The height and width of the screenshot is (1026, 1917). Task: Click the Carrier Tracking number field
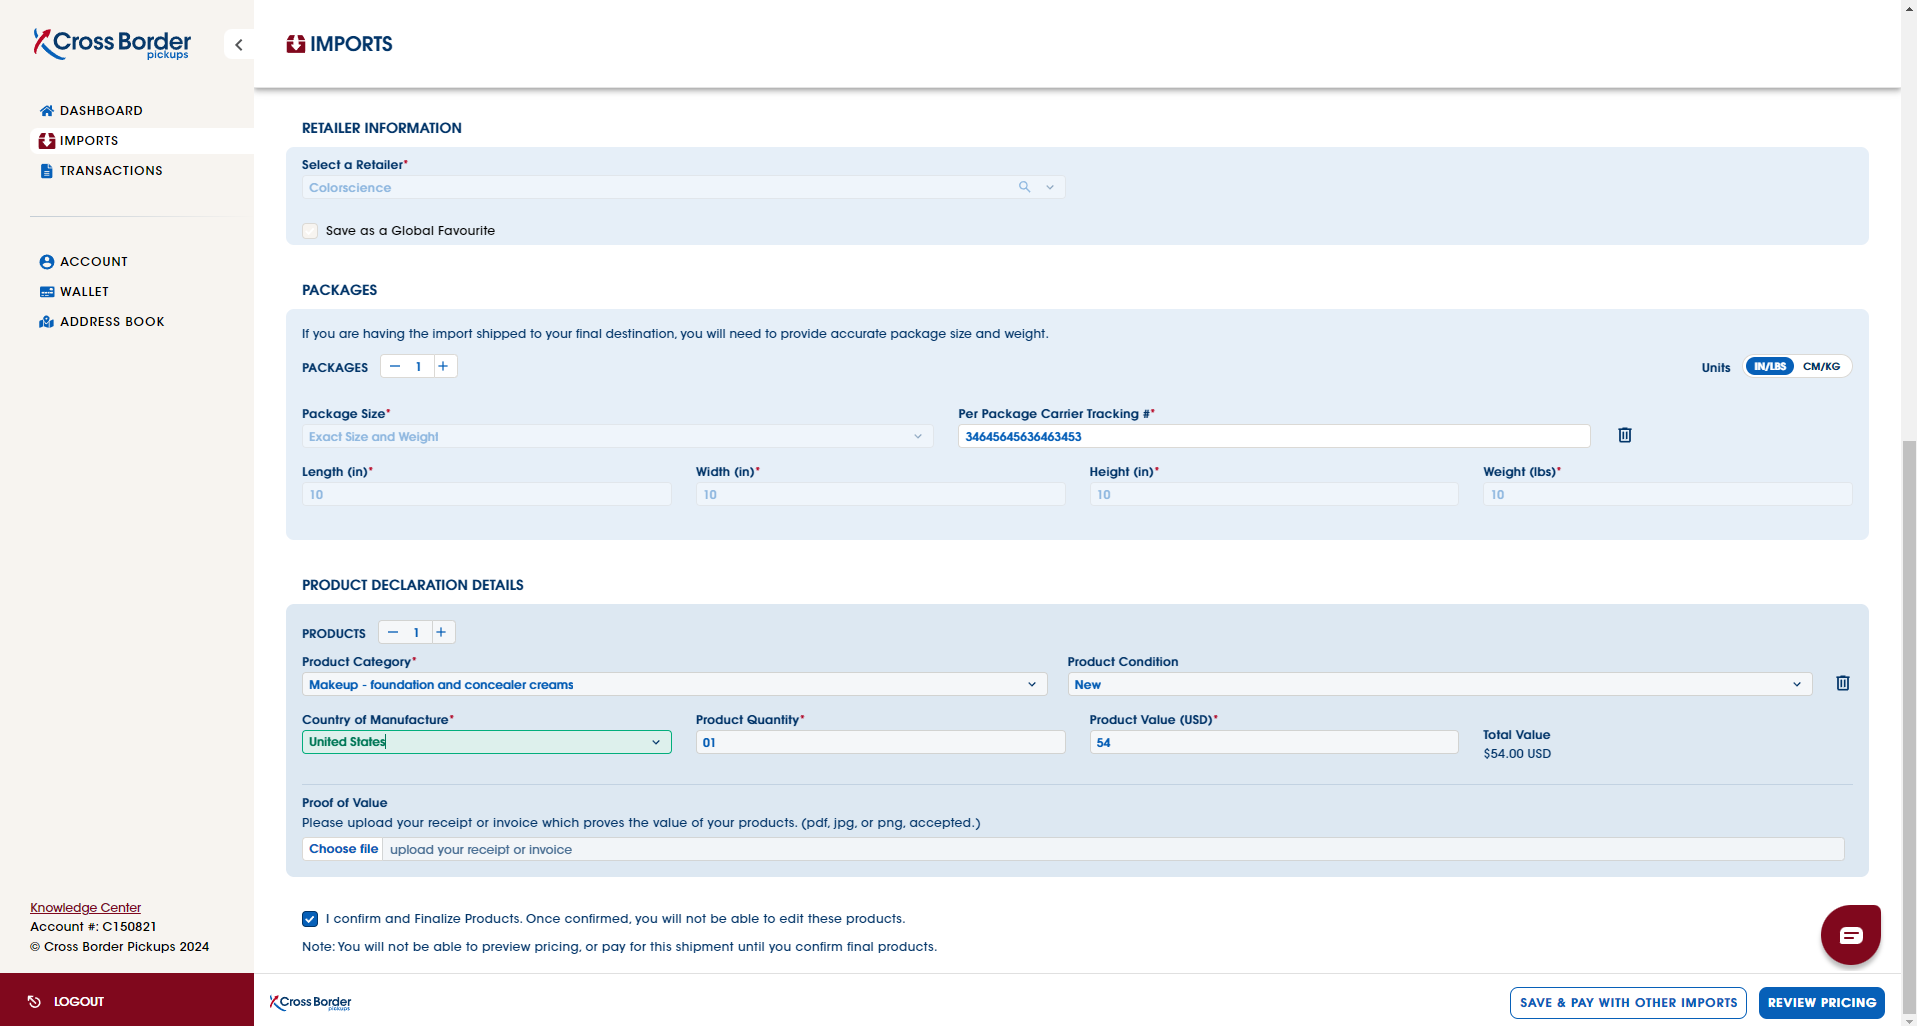click(x=1273, y=436)
